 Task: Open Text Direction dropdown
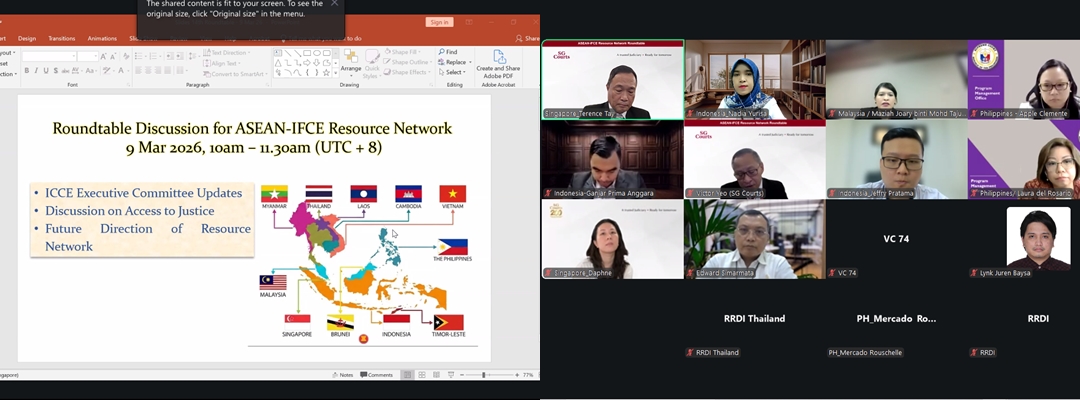[226, 53]
